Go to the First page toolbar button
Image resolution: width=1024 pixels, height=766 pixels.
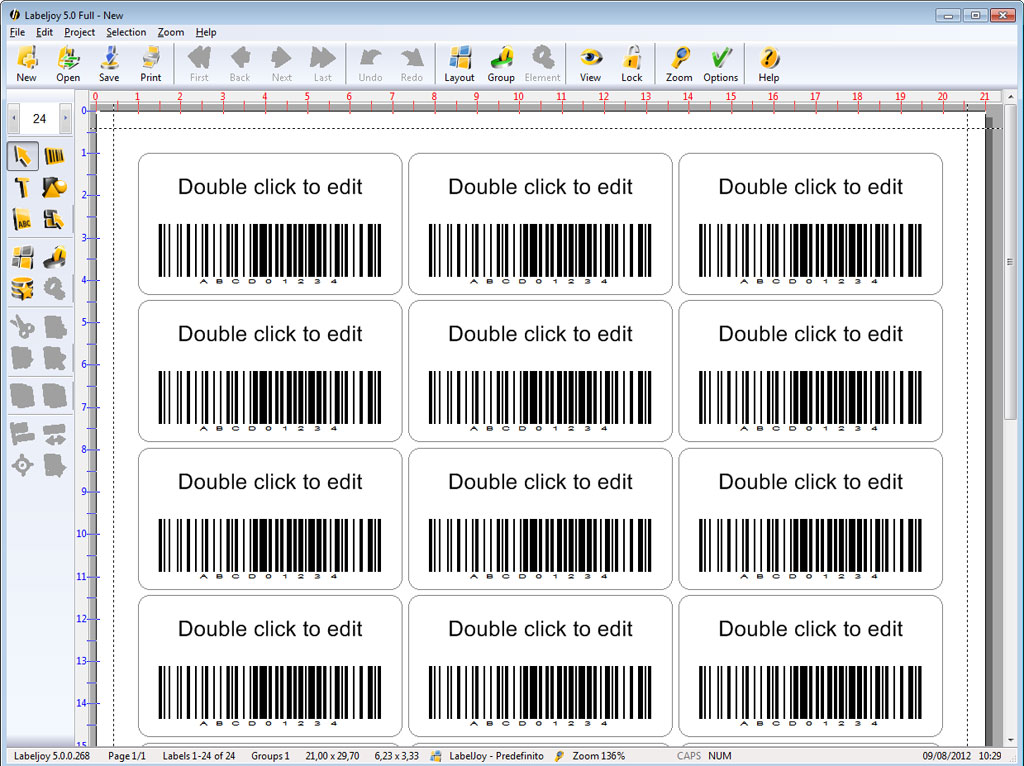click(199, 64)
